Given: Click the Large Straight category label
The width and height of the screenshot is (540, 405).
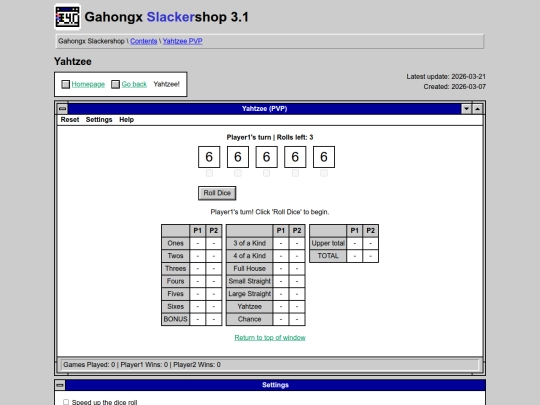Looking at the screenshot, I should click(249, 294).
